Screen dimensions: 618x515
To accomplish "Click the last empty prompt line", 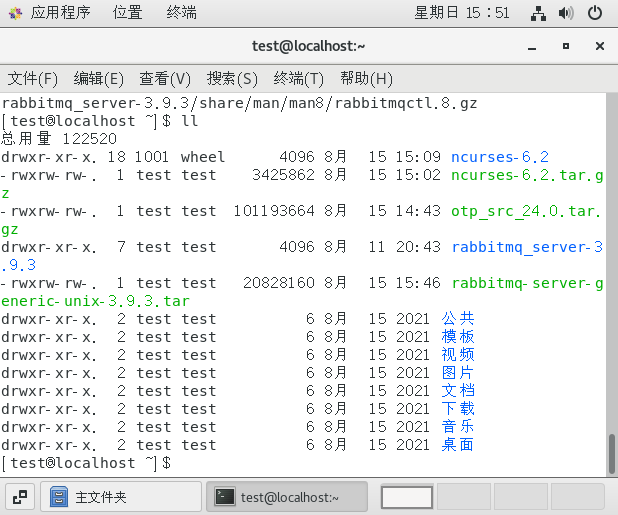I will [x=86, y=463].
